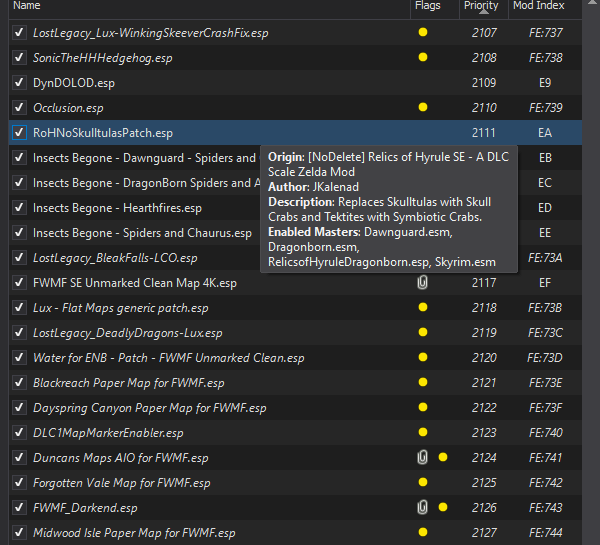Uncheck Insects Begone - Spiders and Chaurus.esp
The image size is (600, 545).
pyautogui.click(x=19, y=233)
